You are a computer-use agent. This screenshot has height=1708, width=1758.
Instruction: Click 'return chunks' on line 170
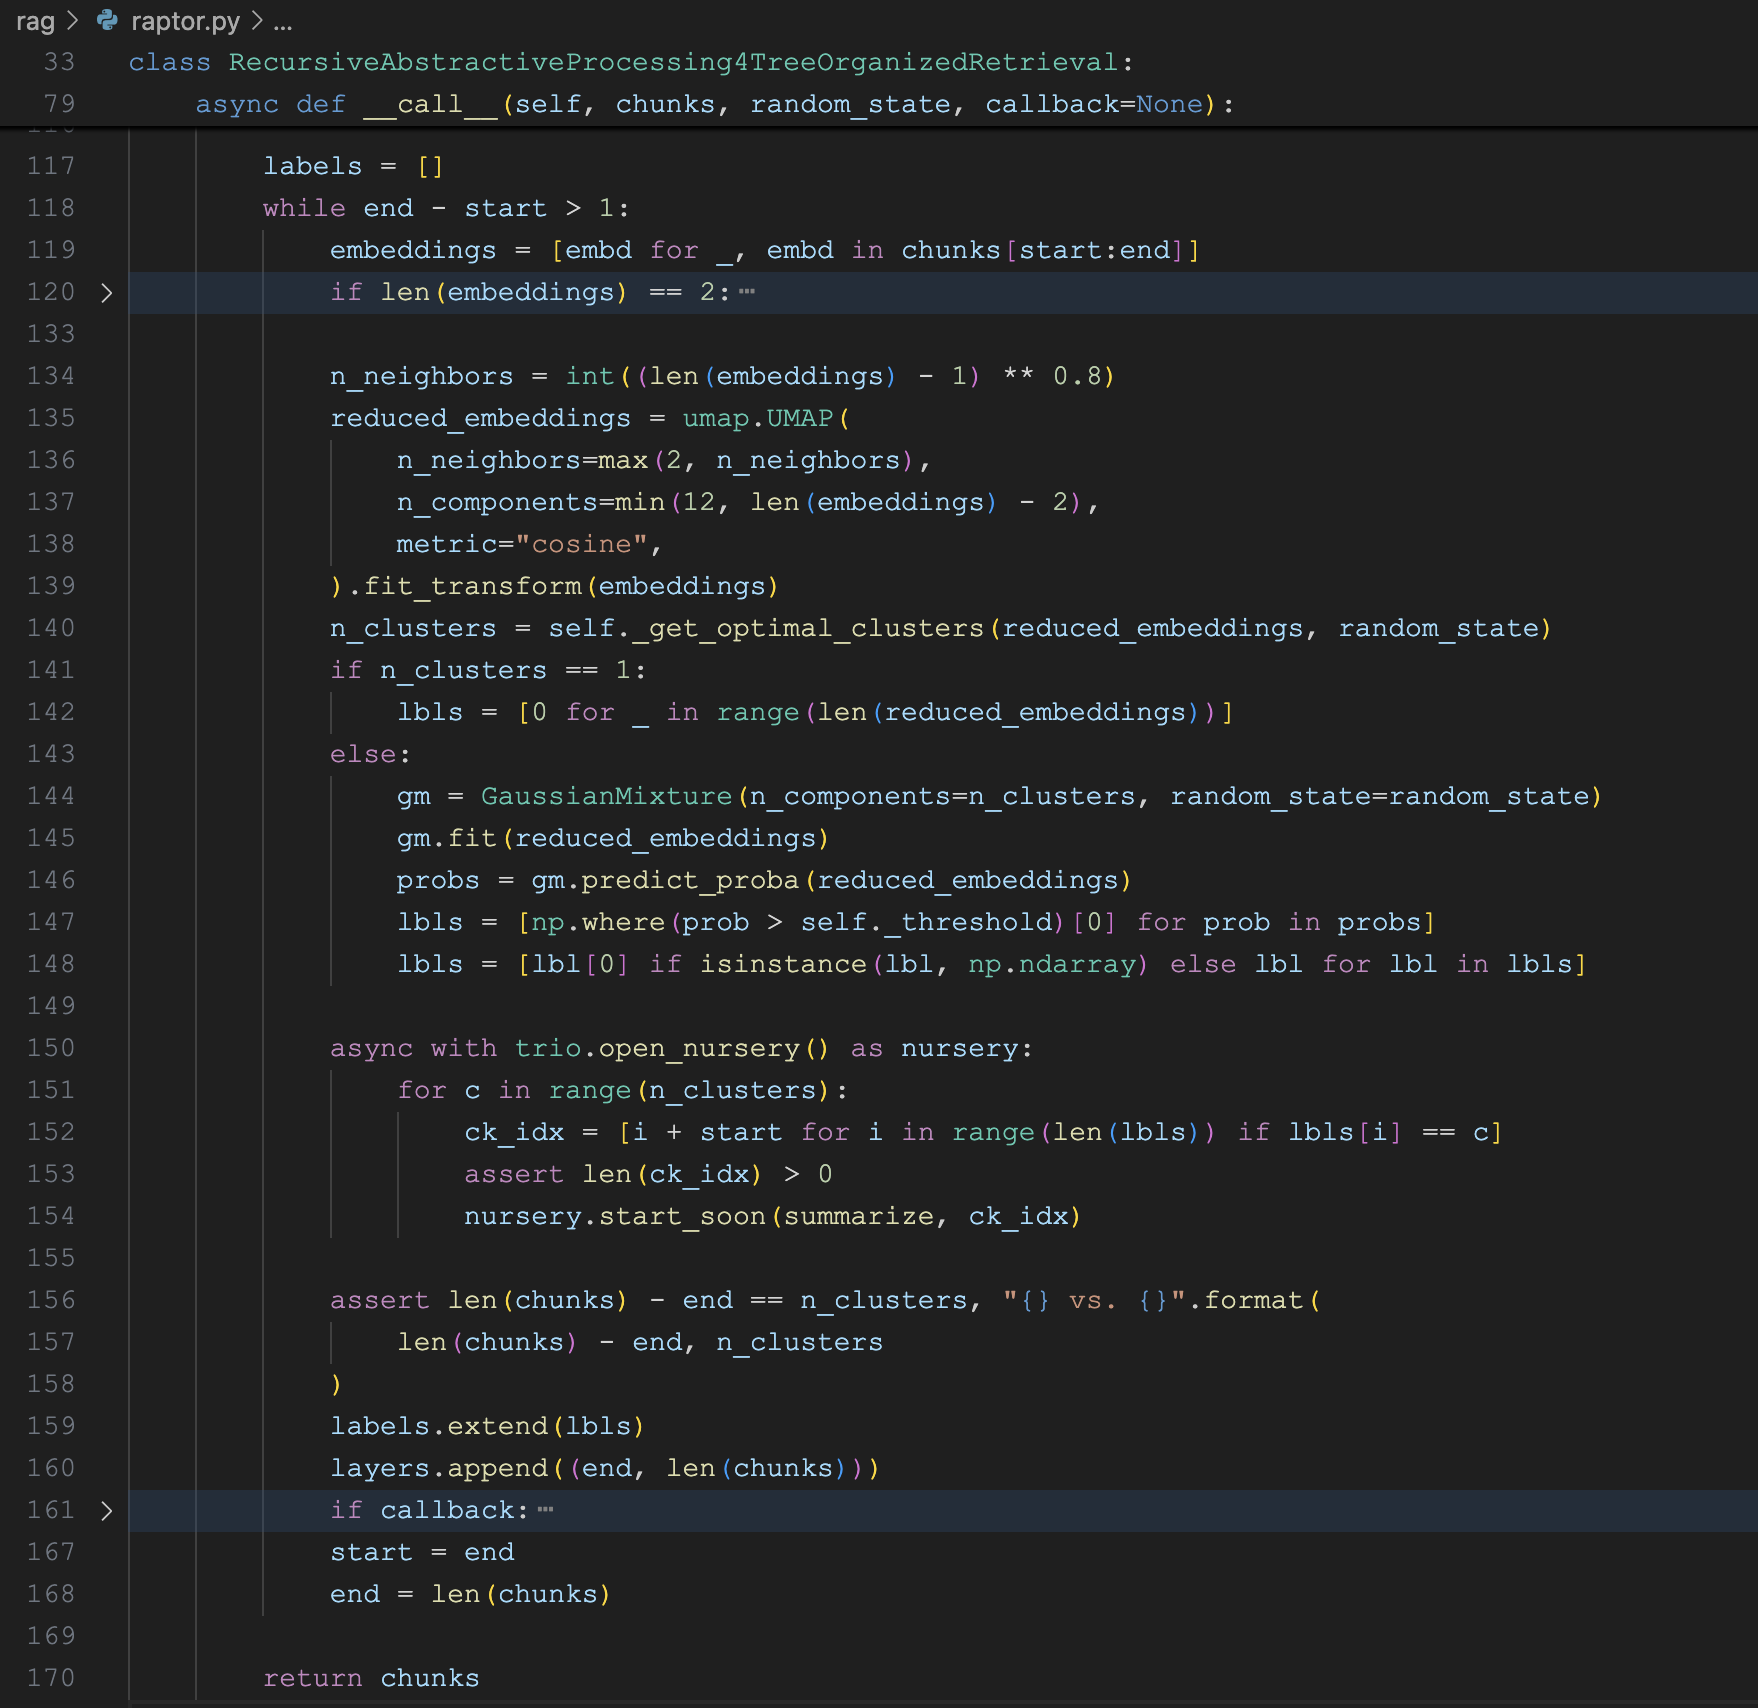371,1678
